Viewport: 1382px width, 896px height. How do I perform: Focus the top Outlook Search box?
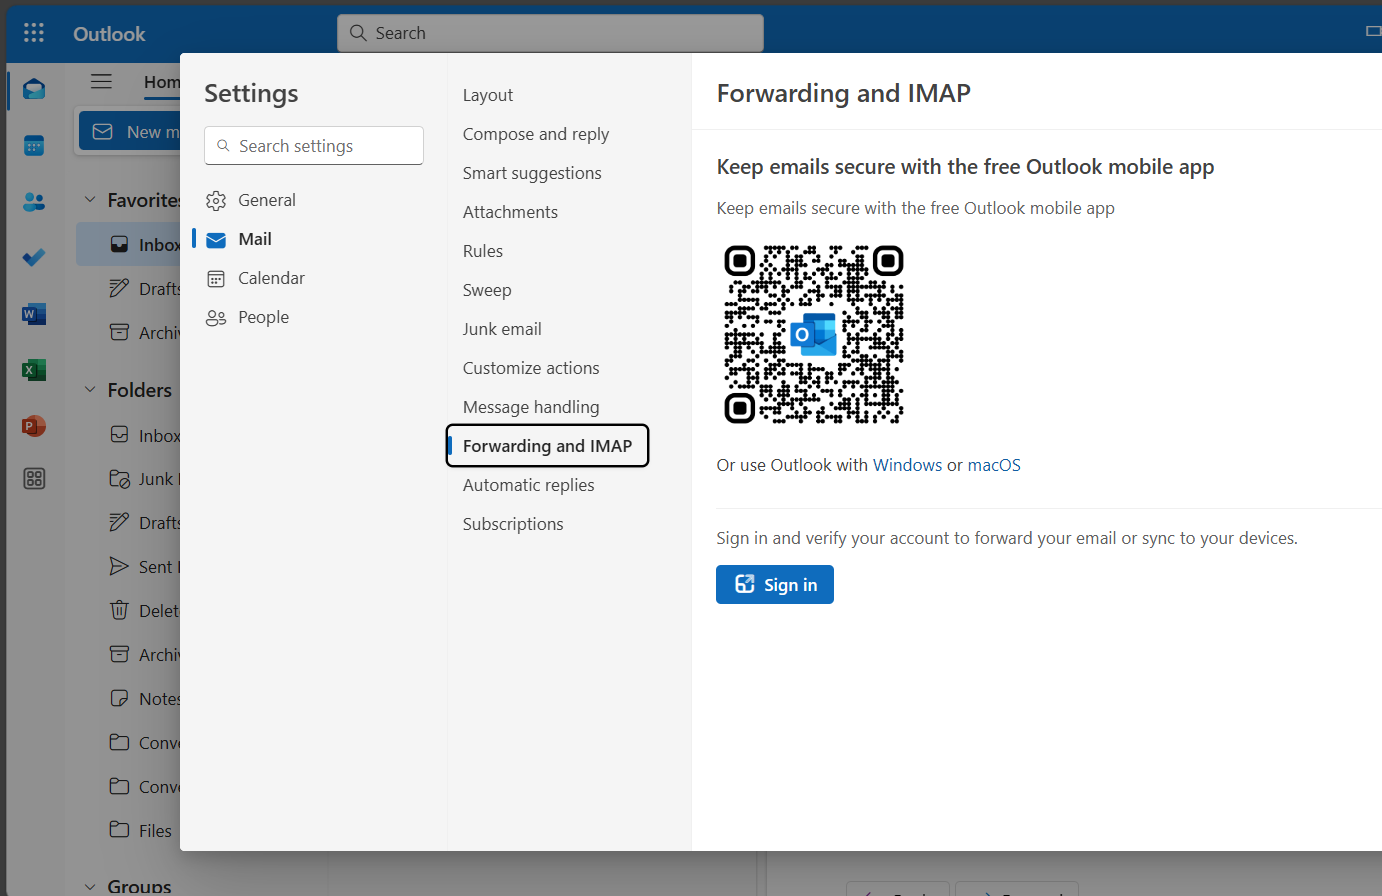click(550, 33)
